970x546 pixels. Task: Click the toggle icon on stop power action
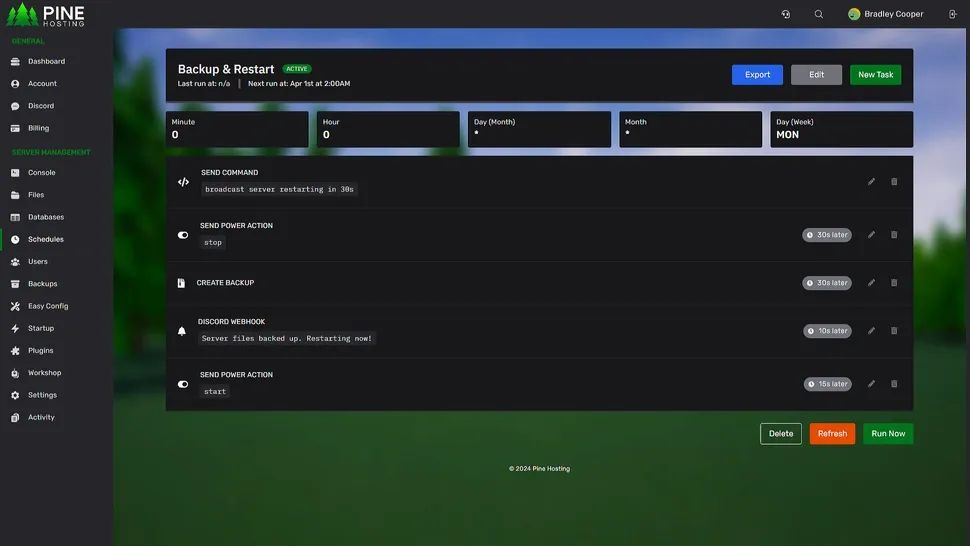pyautogui.click(x=183, y=235)
